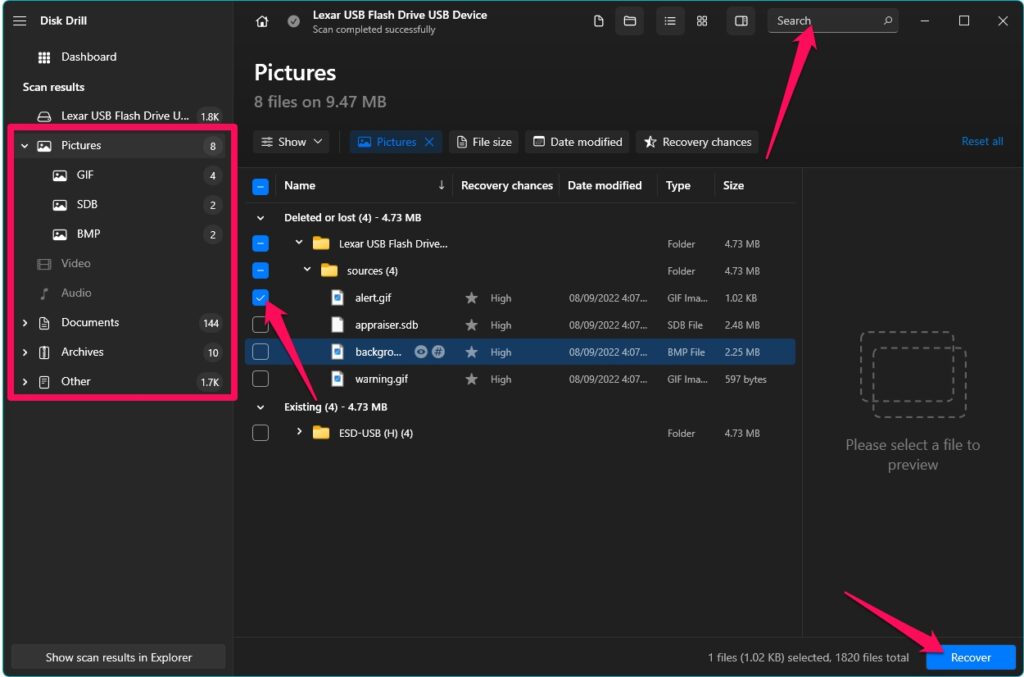Expand the ESD-USB (H) folder
The image size is (1024, 677).
297,433
